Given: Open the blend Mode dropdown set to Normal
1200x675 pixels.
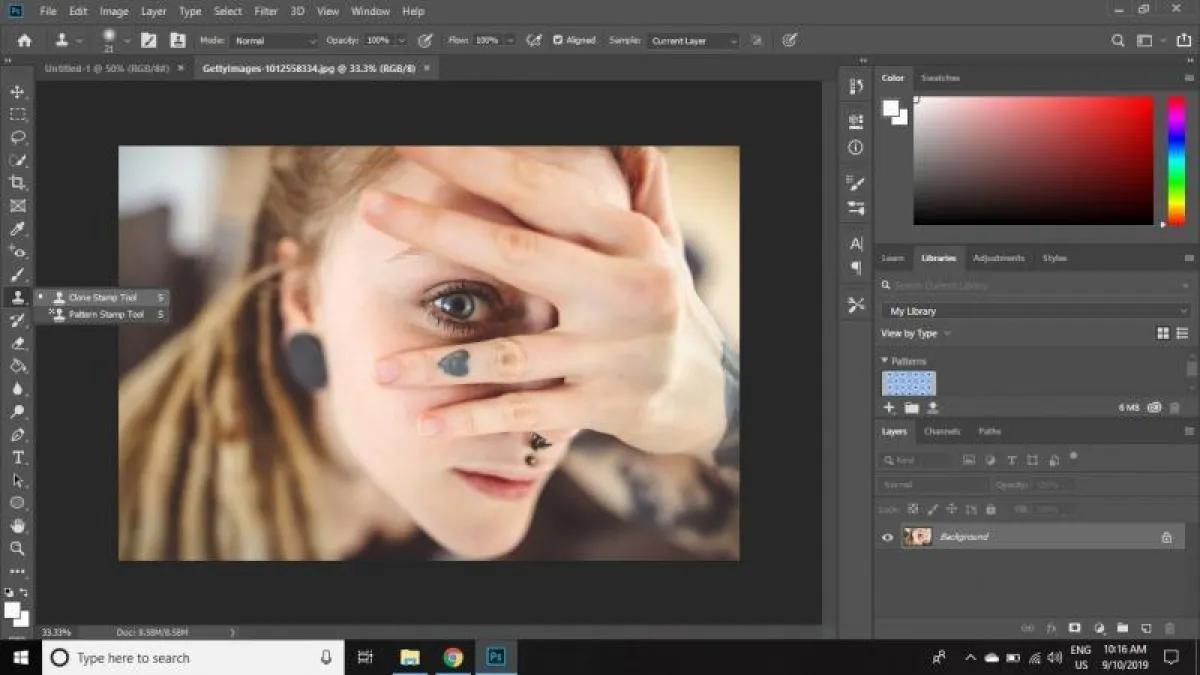Looking at the screenshot, I should click(x=273, y=41).
